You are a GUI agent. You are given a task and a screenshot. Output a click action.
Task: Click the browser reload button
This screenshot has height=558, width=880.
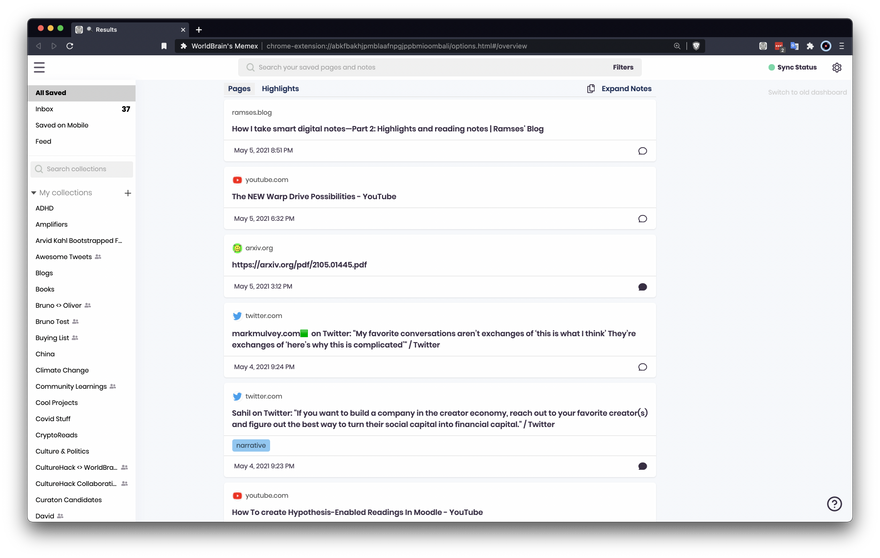pos(70,46)
